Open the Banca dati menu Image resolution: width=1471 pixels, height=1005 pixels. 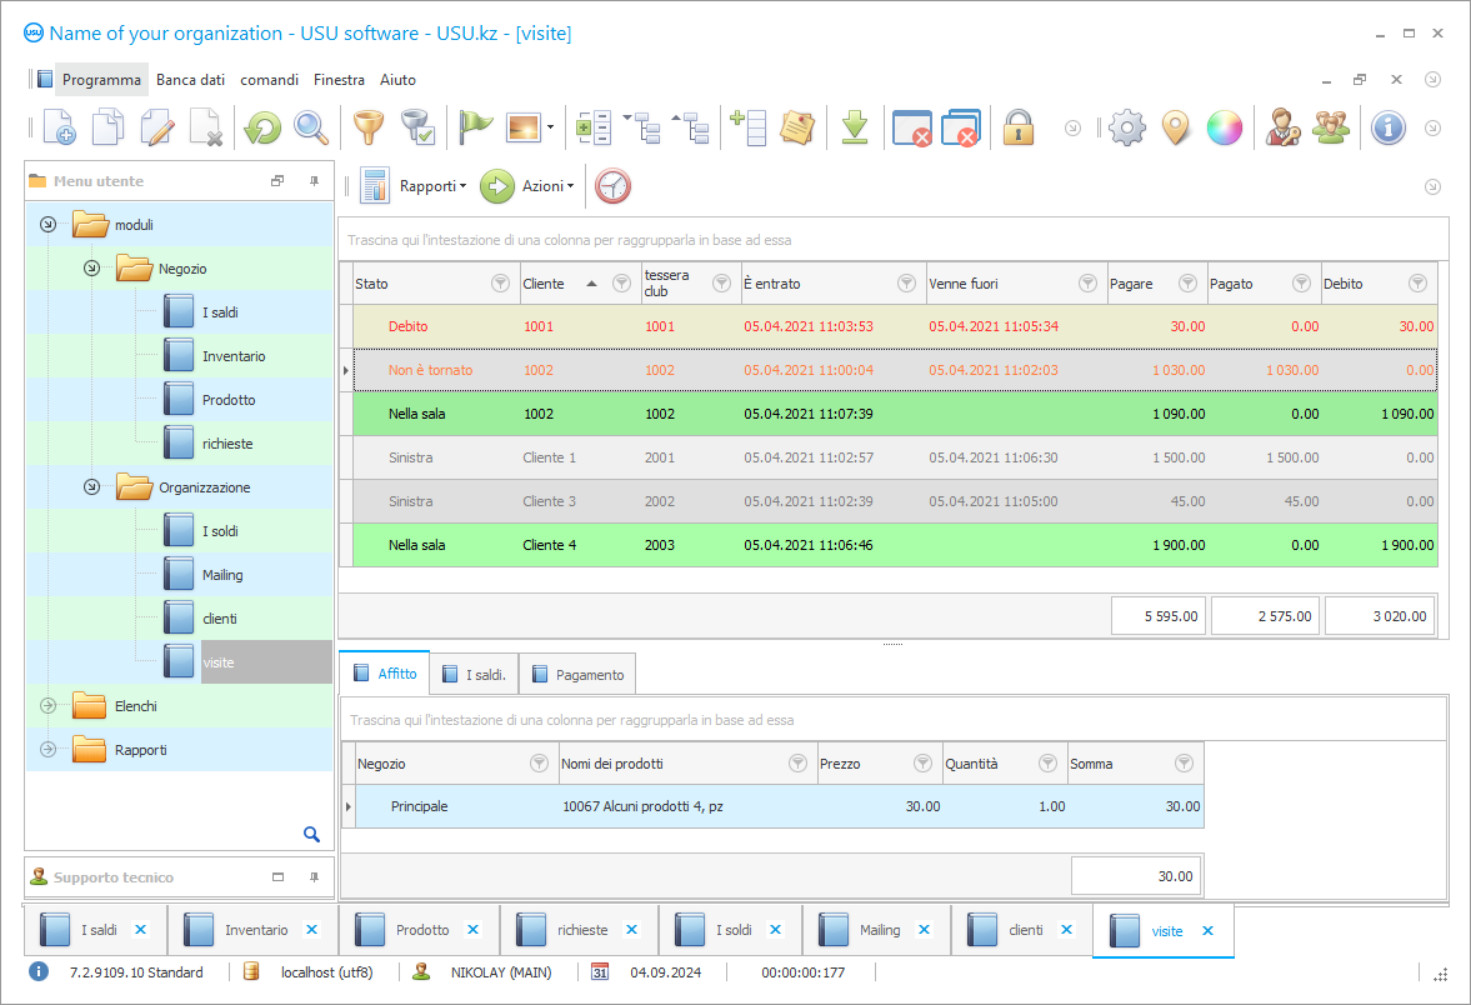pyautogui.click(x=190, y=80)
